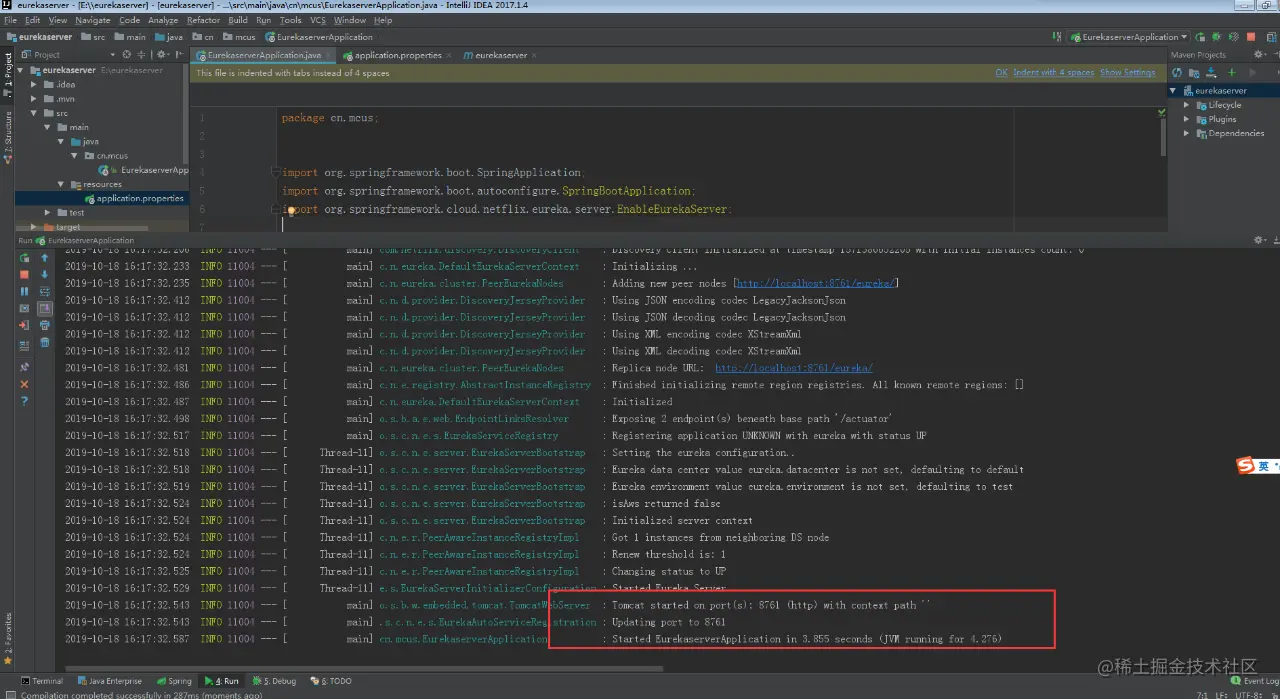The width and height of the screenshot is (1280, 699).
Task: Clear all console output trash icon
Action: (x=45, y=343)
